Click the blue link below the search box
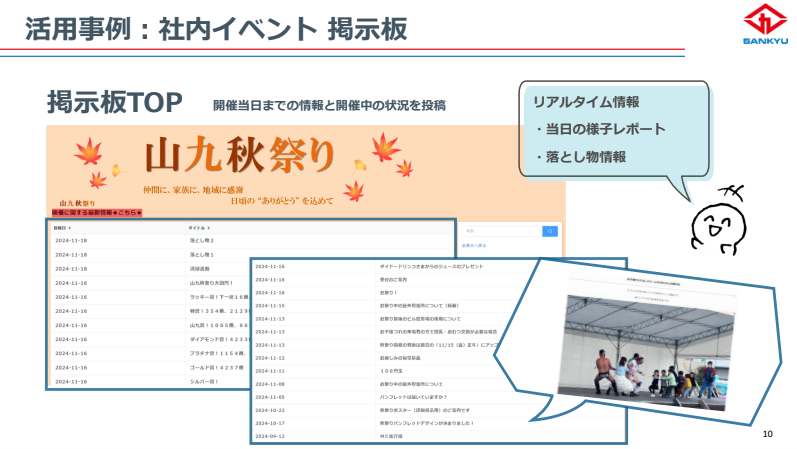Image resolution: width=797 pixels, height=449 pixels. click(x=474, y=246)
